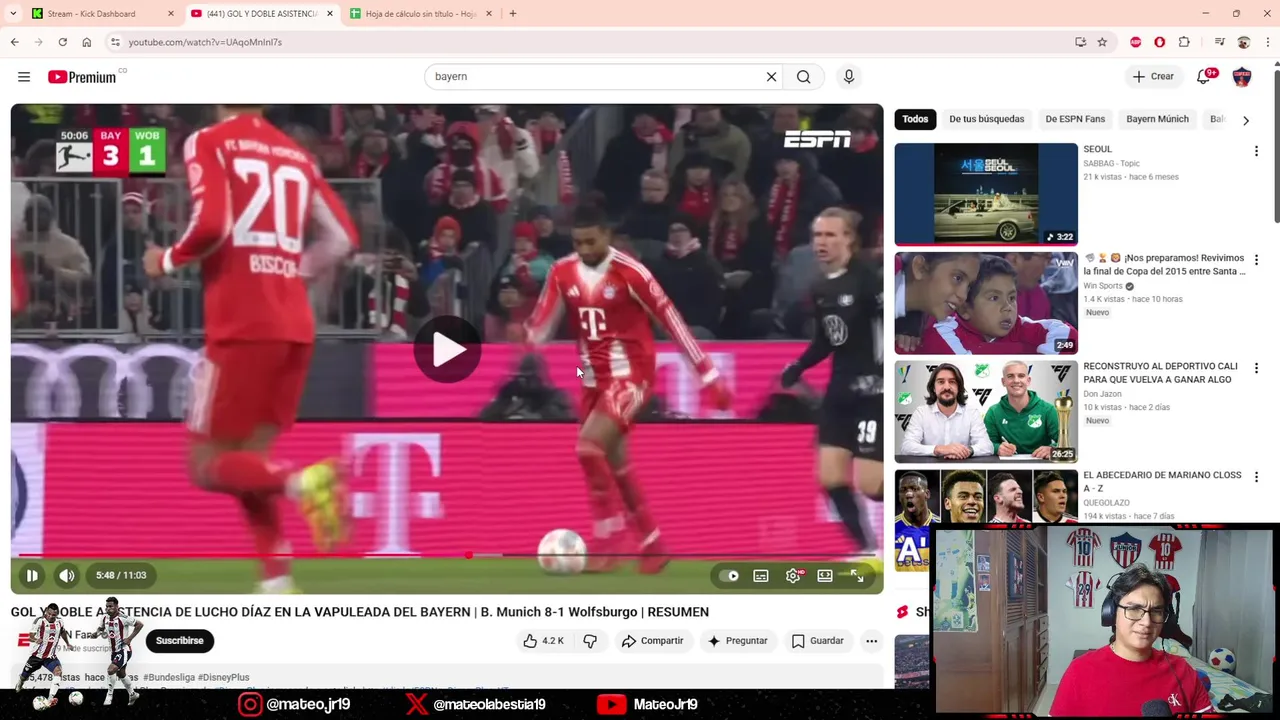This screenshot has width=1280, height=720.
Task: Install app icon in address bar
Action: tap(1080, 42)
